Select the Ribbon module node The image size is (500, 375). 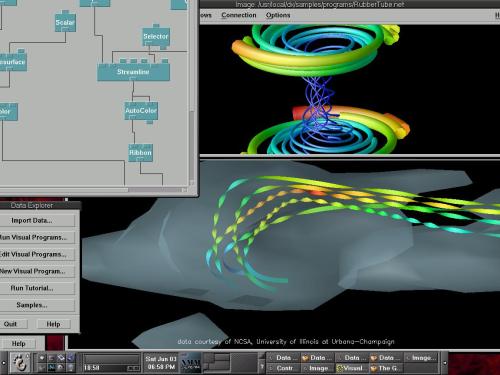point(141,153)
